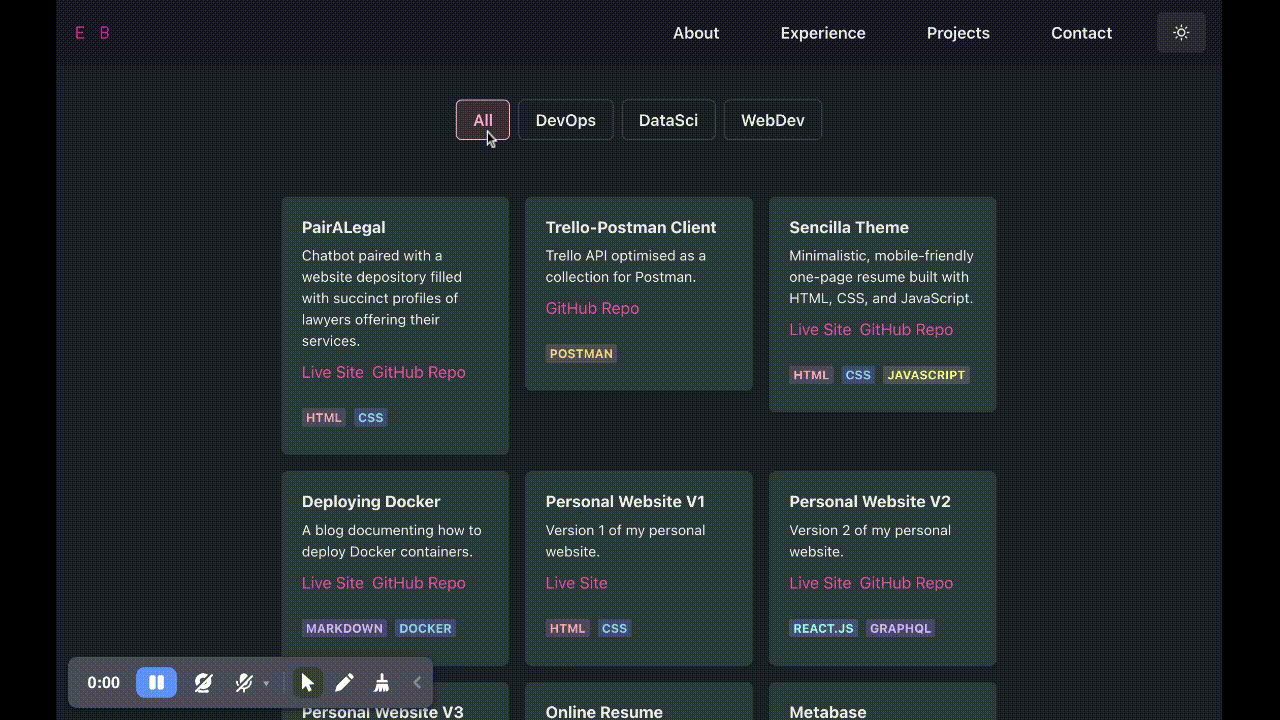Toggle the All projects filter
Screen dimensions: 1280x720
tap(483, 120)
